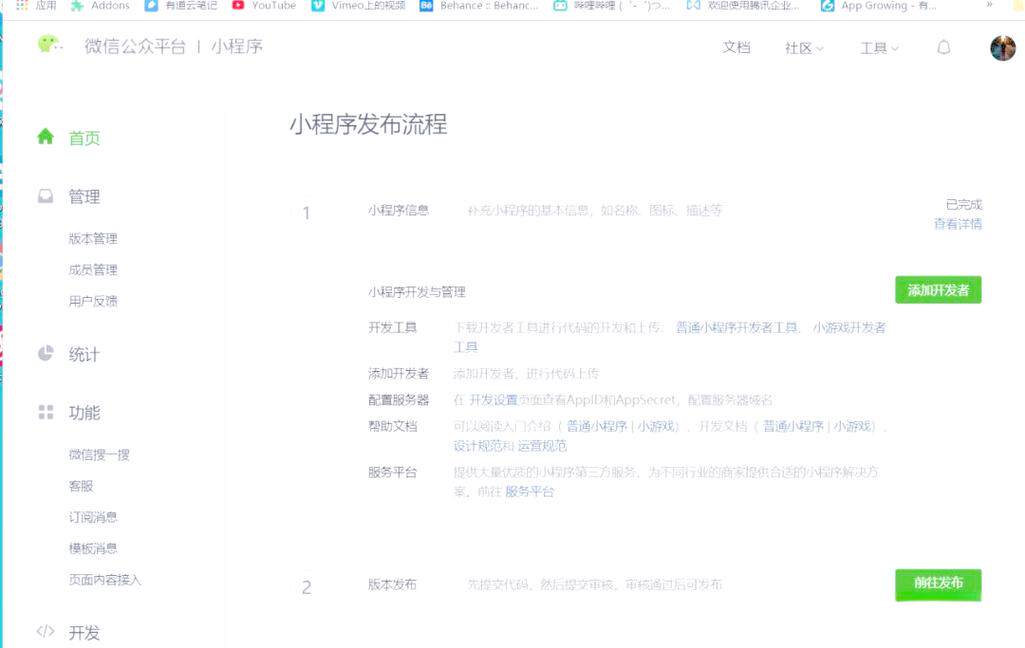The height and width of the screenshot is (648, 1025).
Task: Open the 哔哩哔哩 bookmark
Action: (611, 5)
